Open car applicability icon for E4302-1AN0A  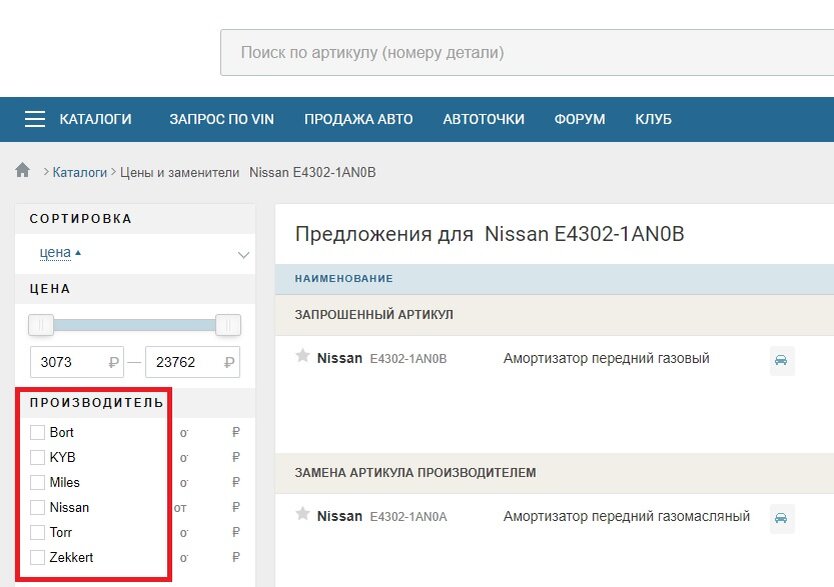click(782, 518)
